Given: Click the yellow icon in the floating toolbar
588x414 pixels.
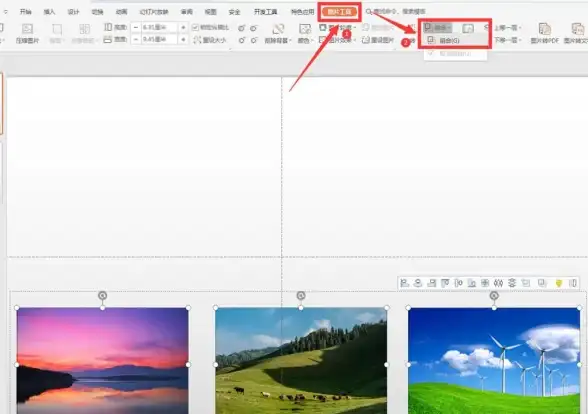Looking at the screenshot, I should (559, 284).
